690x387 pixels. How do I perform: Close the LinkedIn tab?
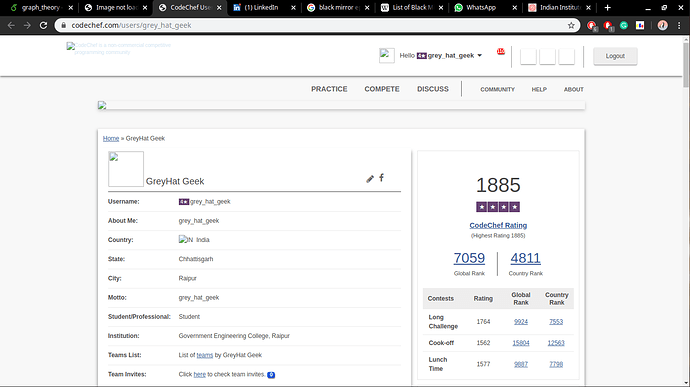294,7
